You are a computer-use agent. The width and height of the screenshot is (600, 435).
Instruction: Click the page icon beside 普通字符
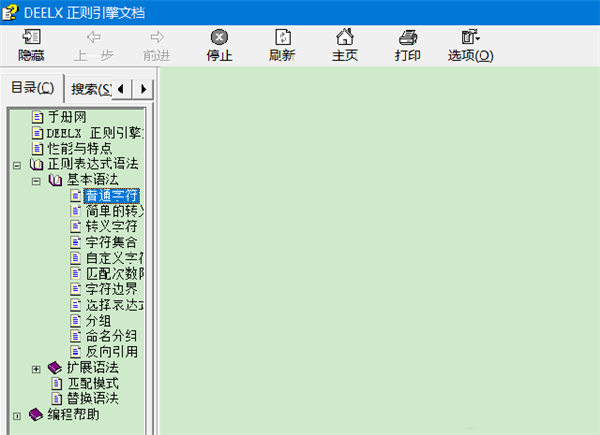click(76, 196)
